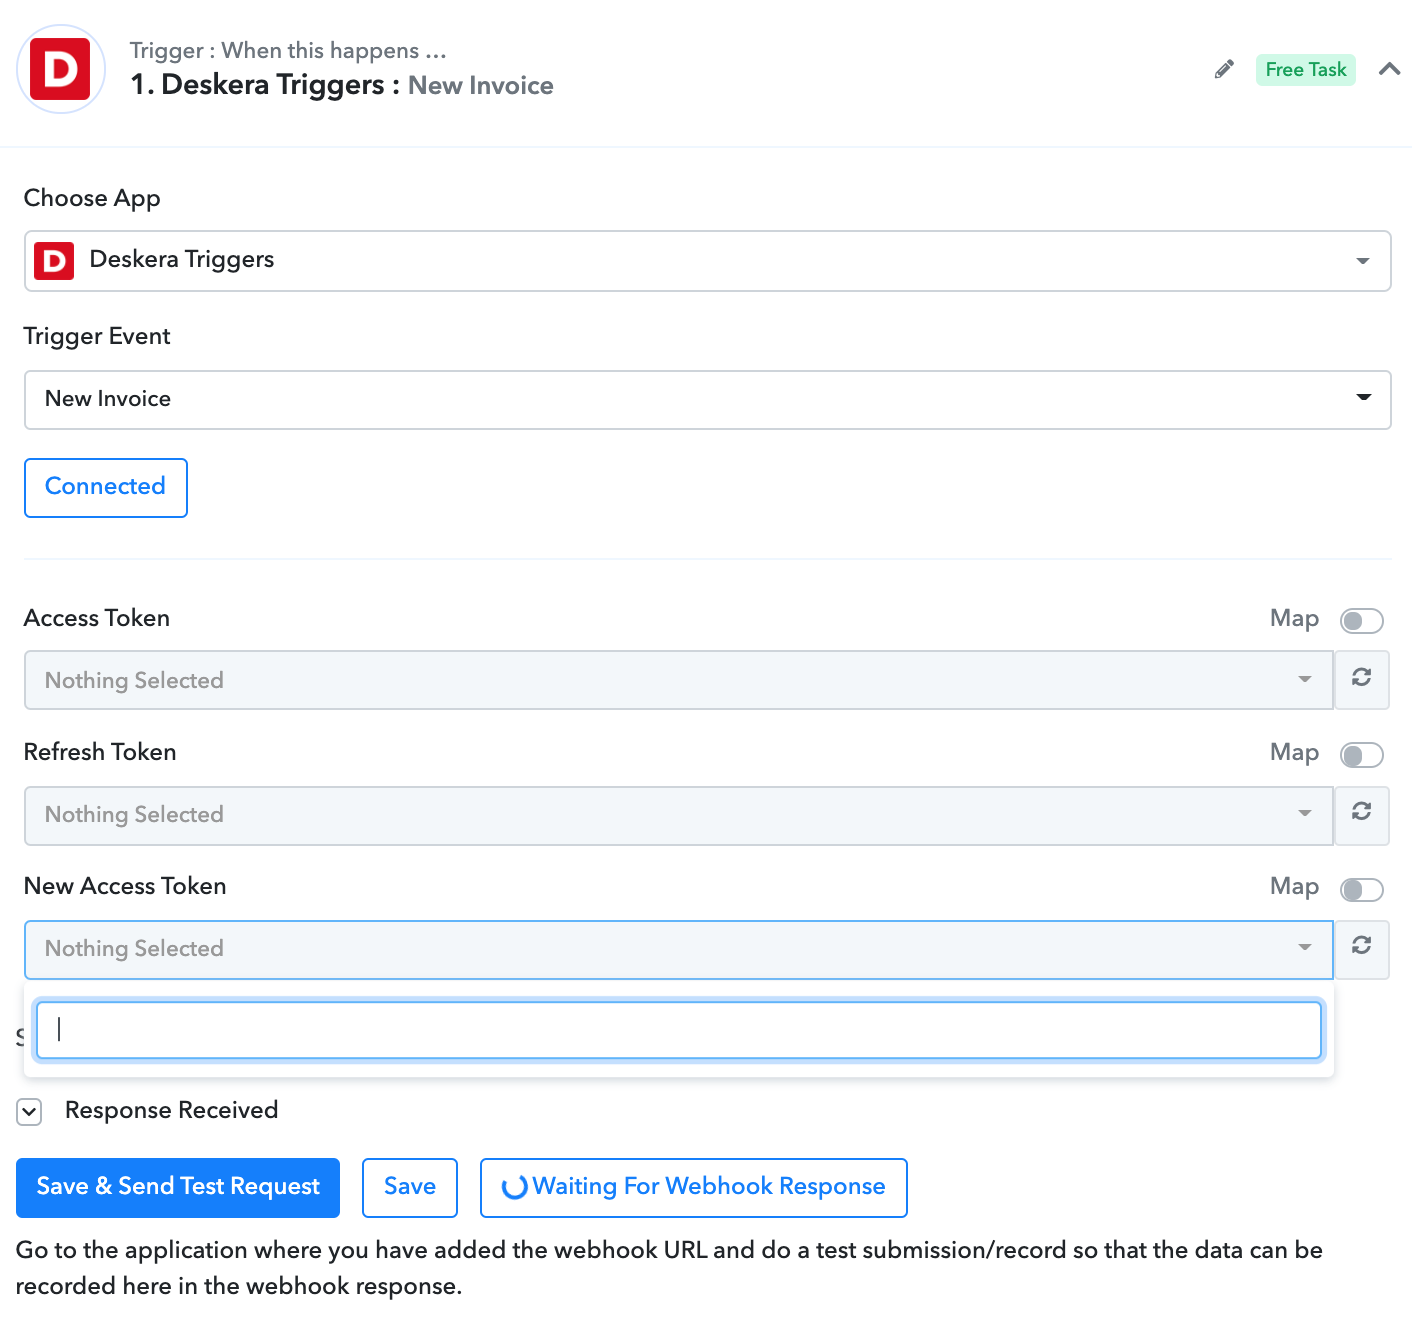
Task: Click the Deskera icon inside Choose App field
Action: click(54, 261)
